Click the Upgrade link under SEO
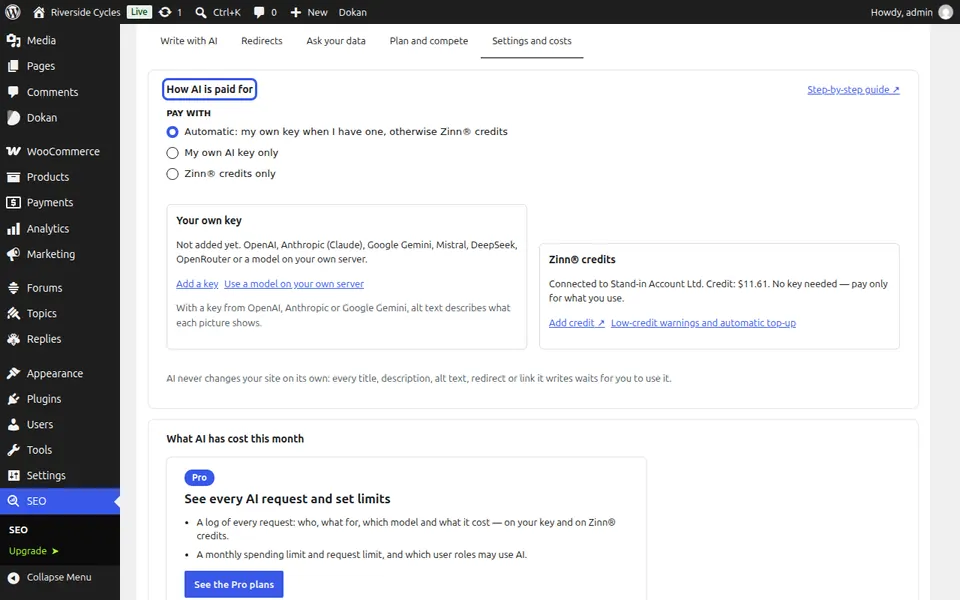The height and width of the screenshot is (600, 960). coord(34,551)
